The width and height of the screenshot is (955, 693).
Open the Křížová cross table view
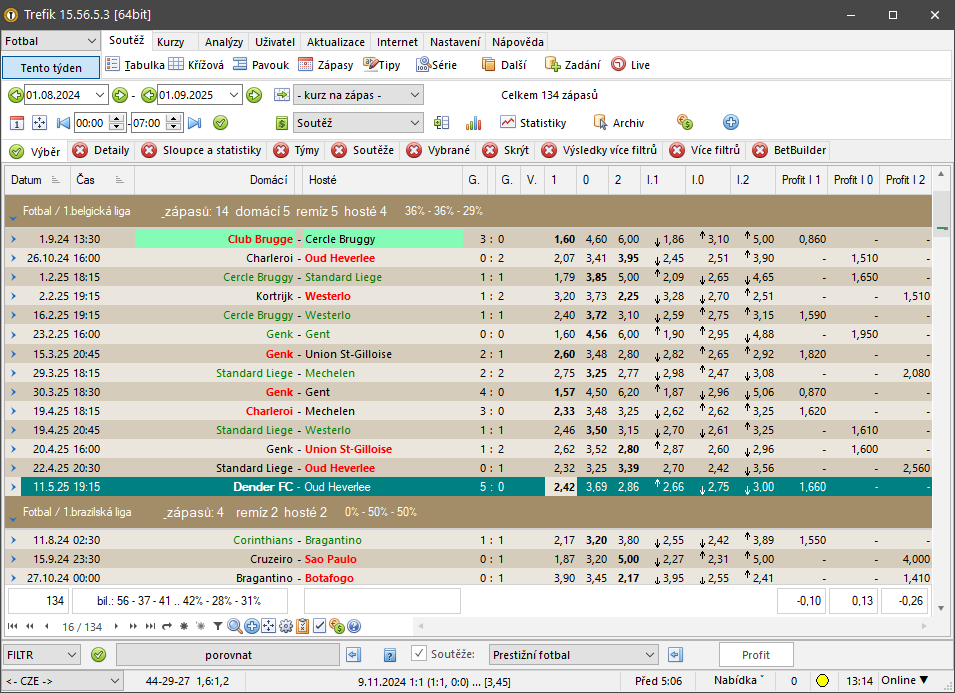click(196, 65)
